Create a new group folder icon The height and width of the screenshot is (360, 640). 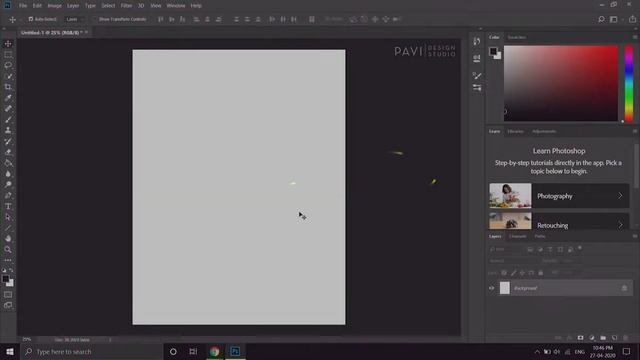point(603,338)
